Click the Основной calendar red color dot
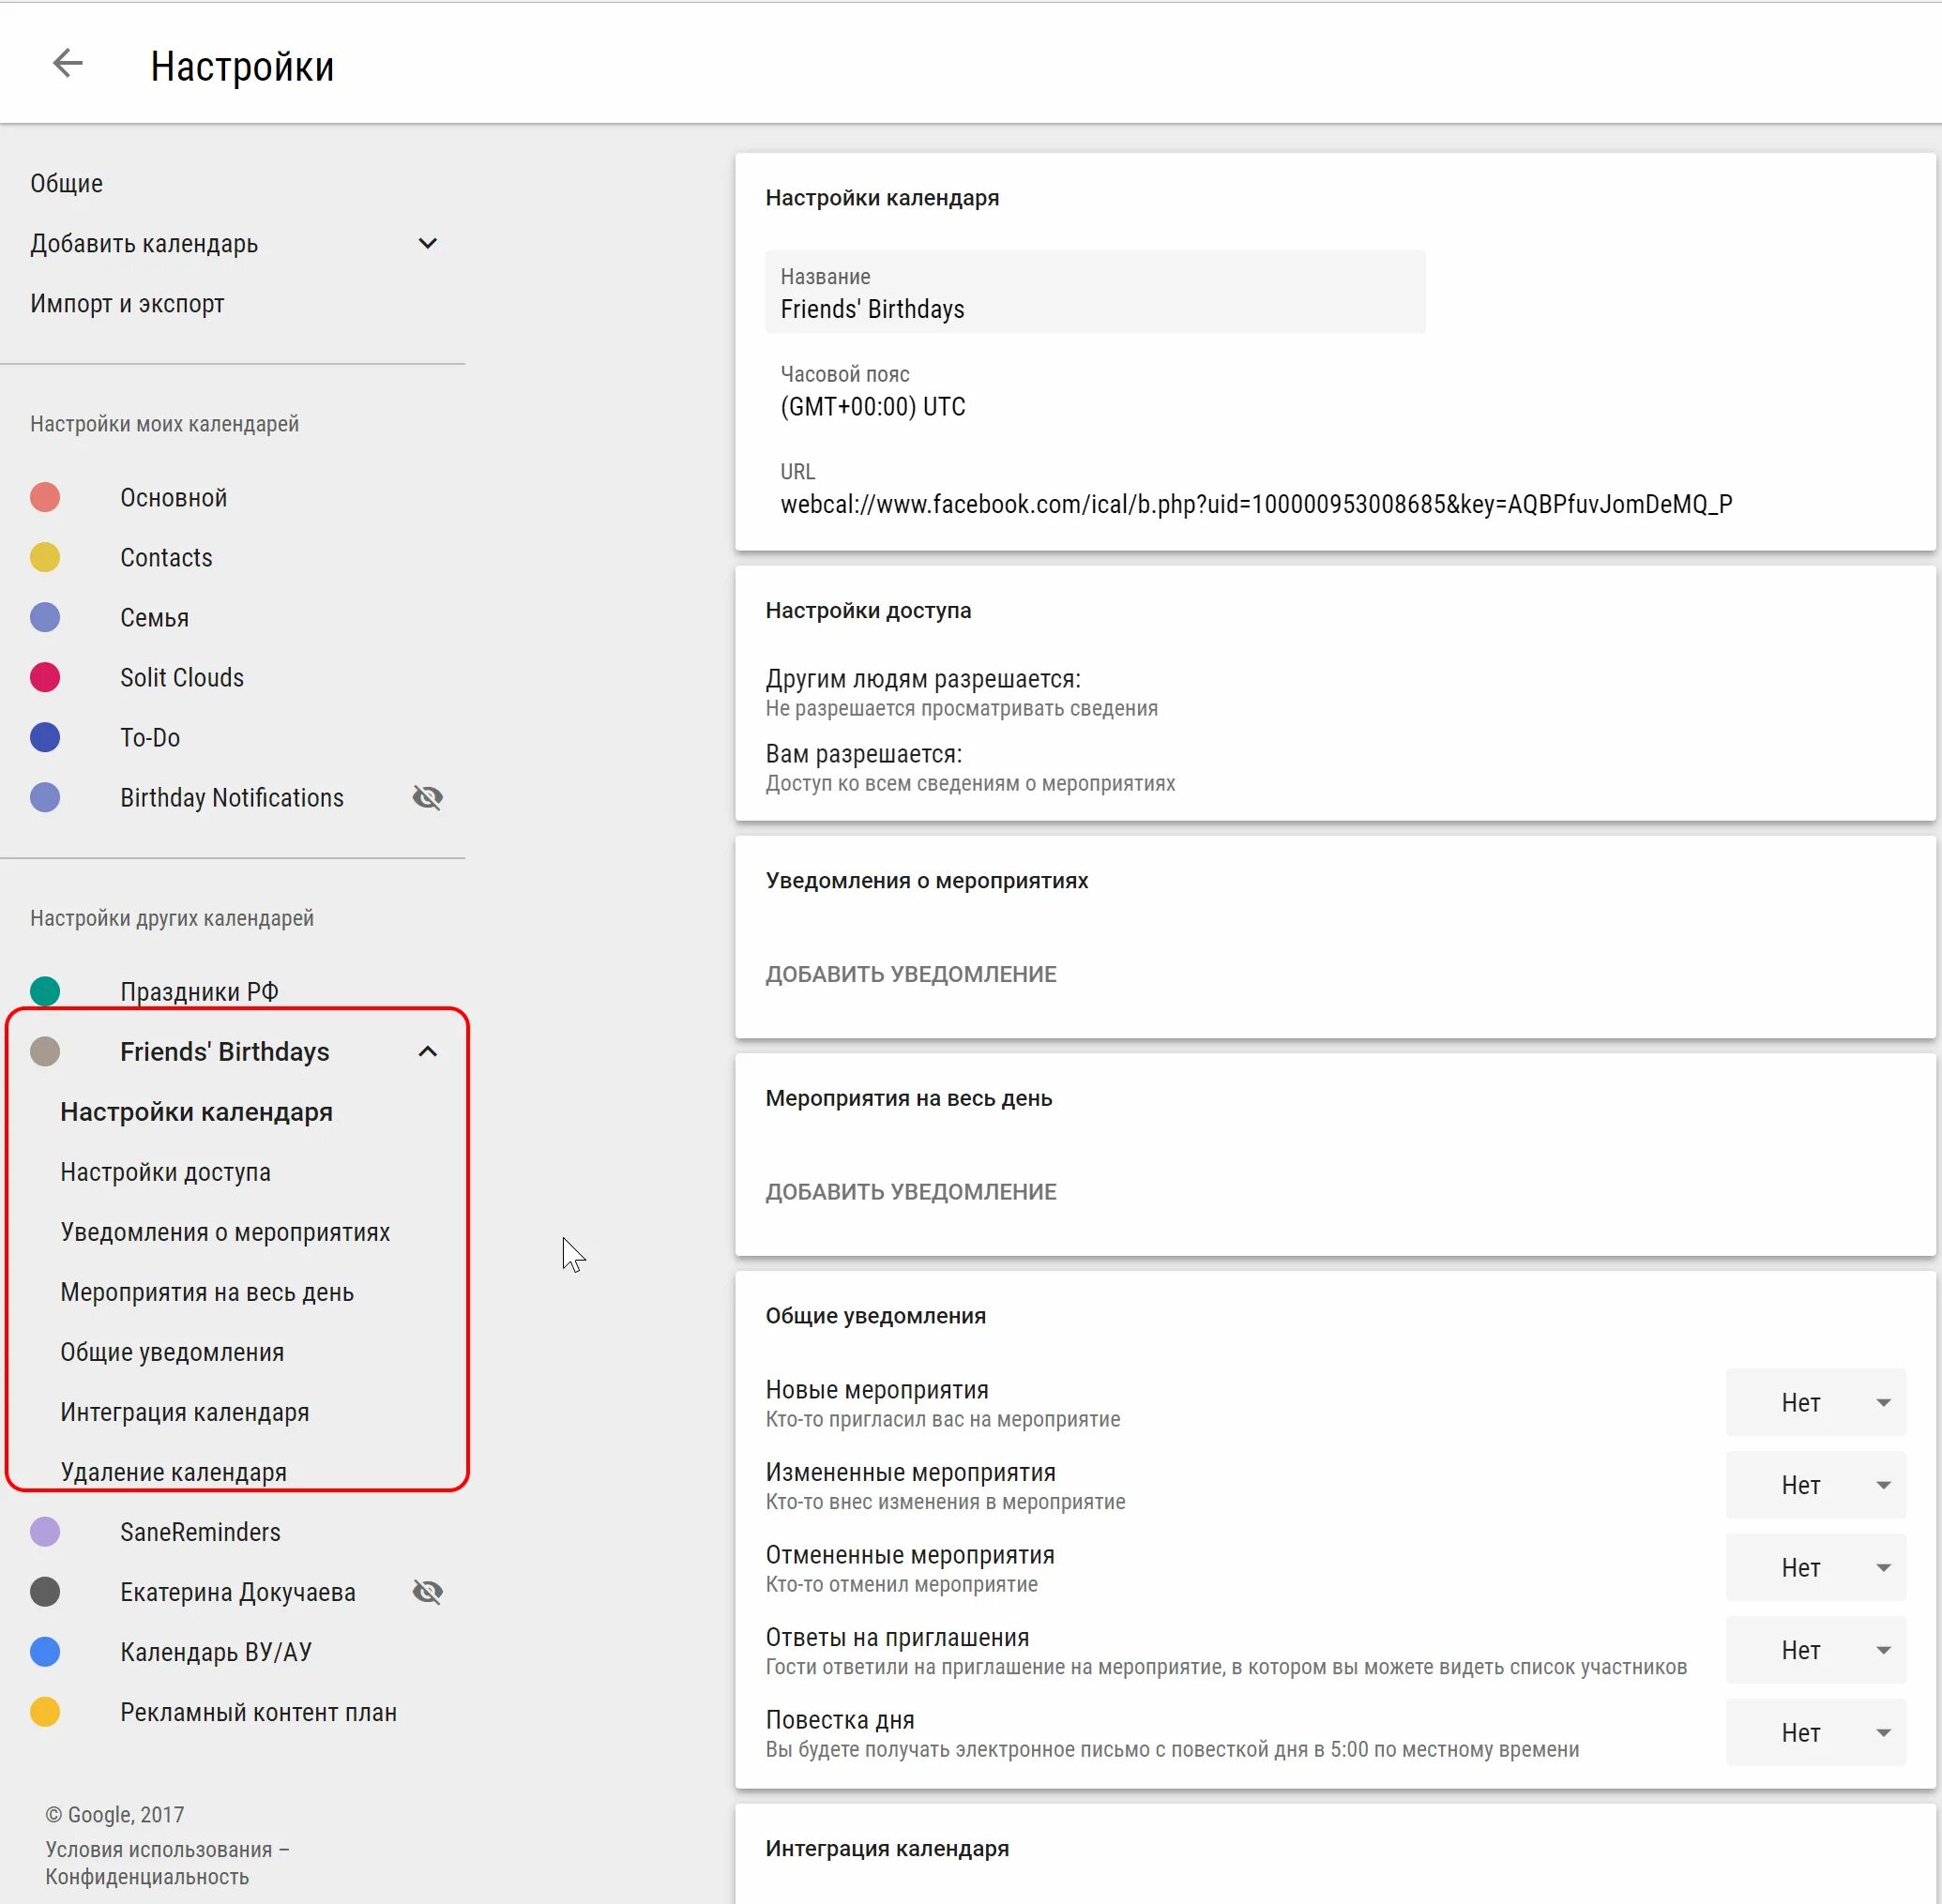The image size is (1942, 1904). (45, 497)
